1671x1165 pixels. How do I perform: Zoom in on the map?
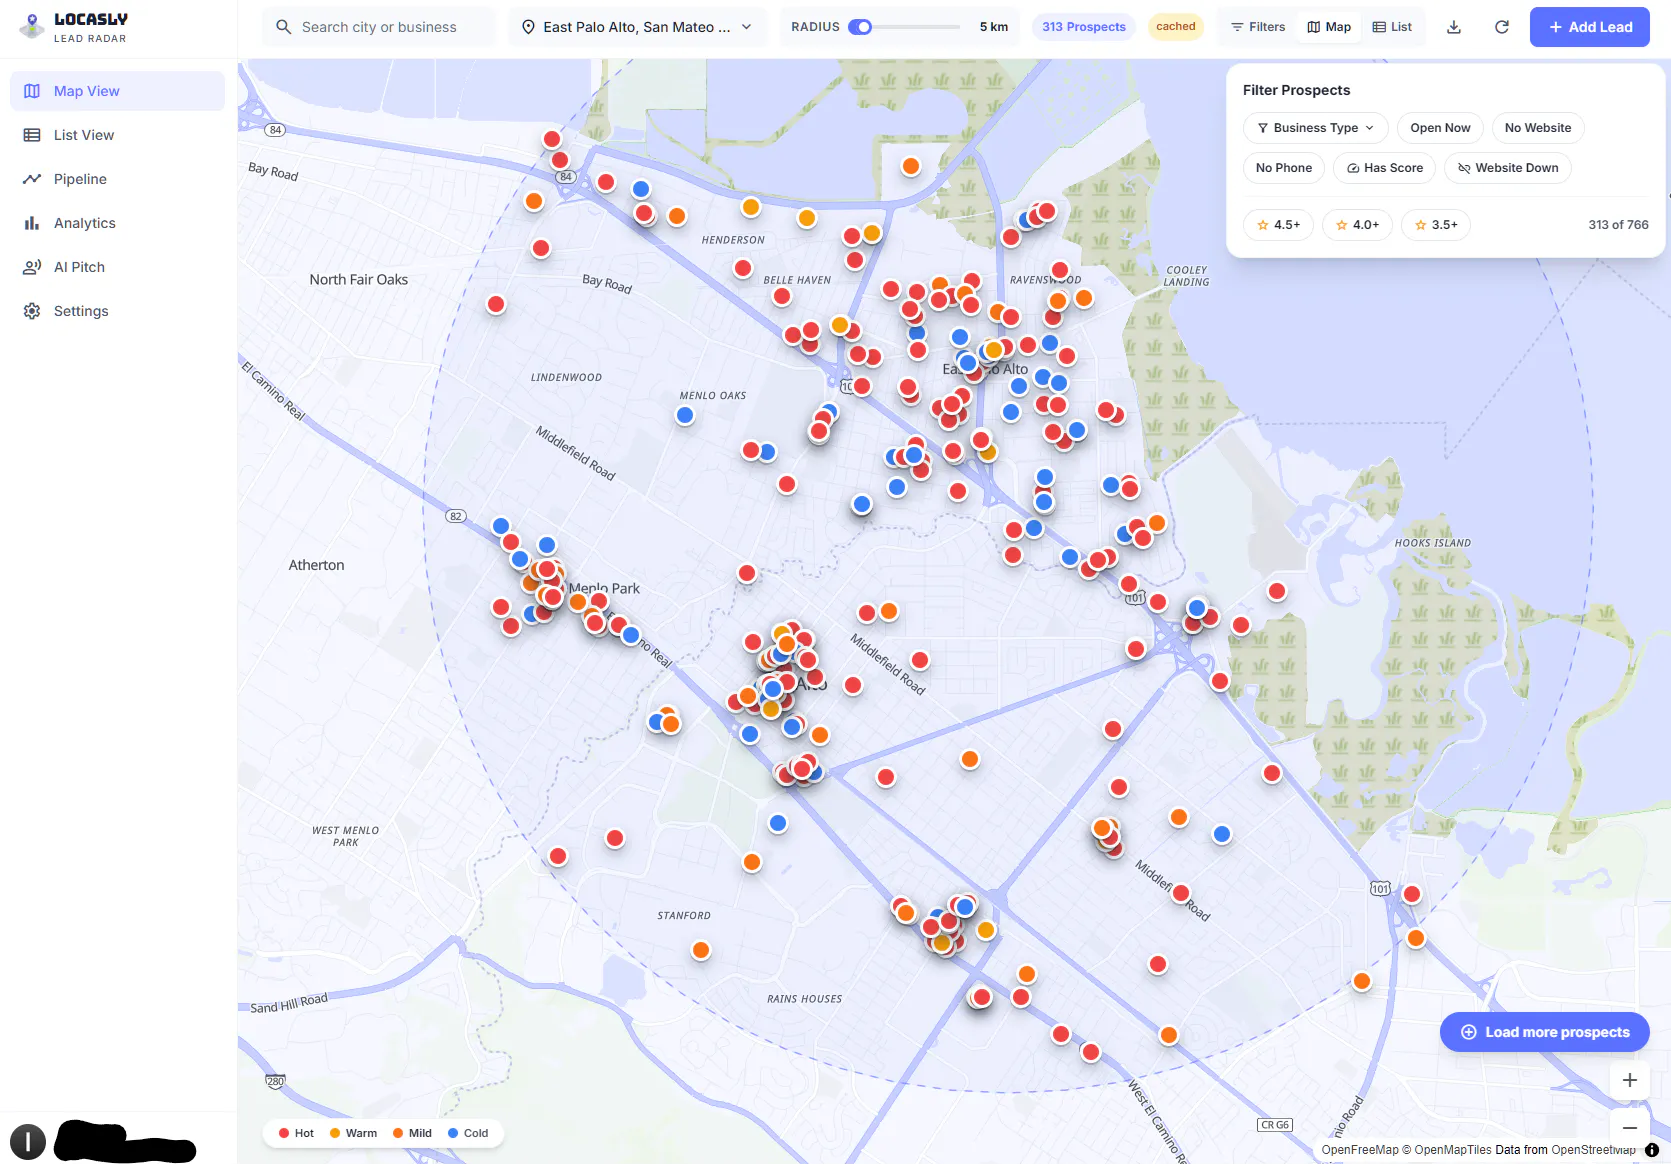1630,1080
